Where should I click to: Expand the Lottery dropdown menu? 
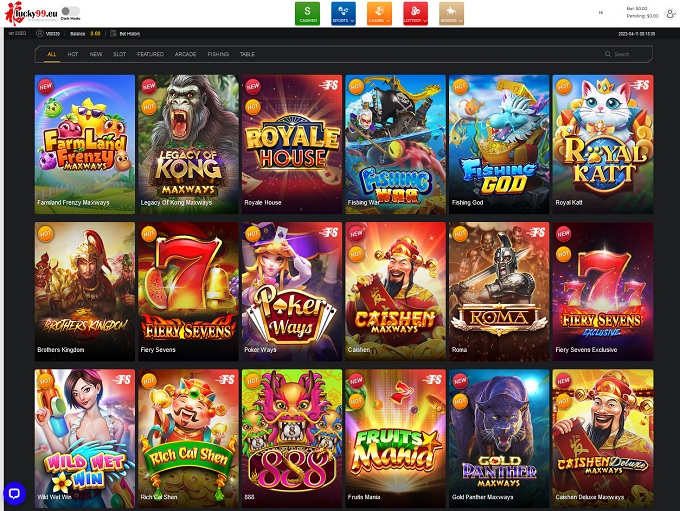tap(415, 13)
